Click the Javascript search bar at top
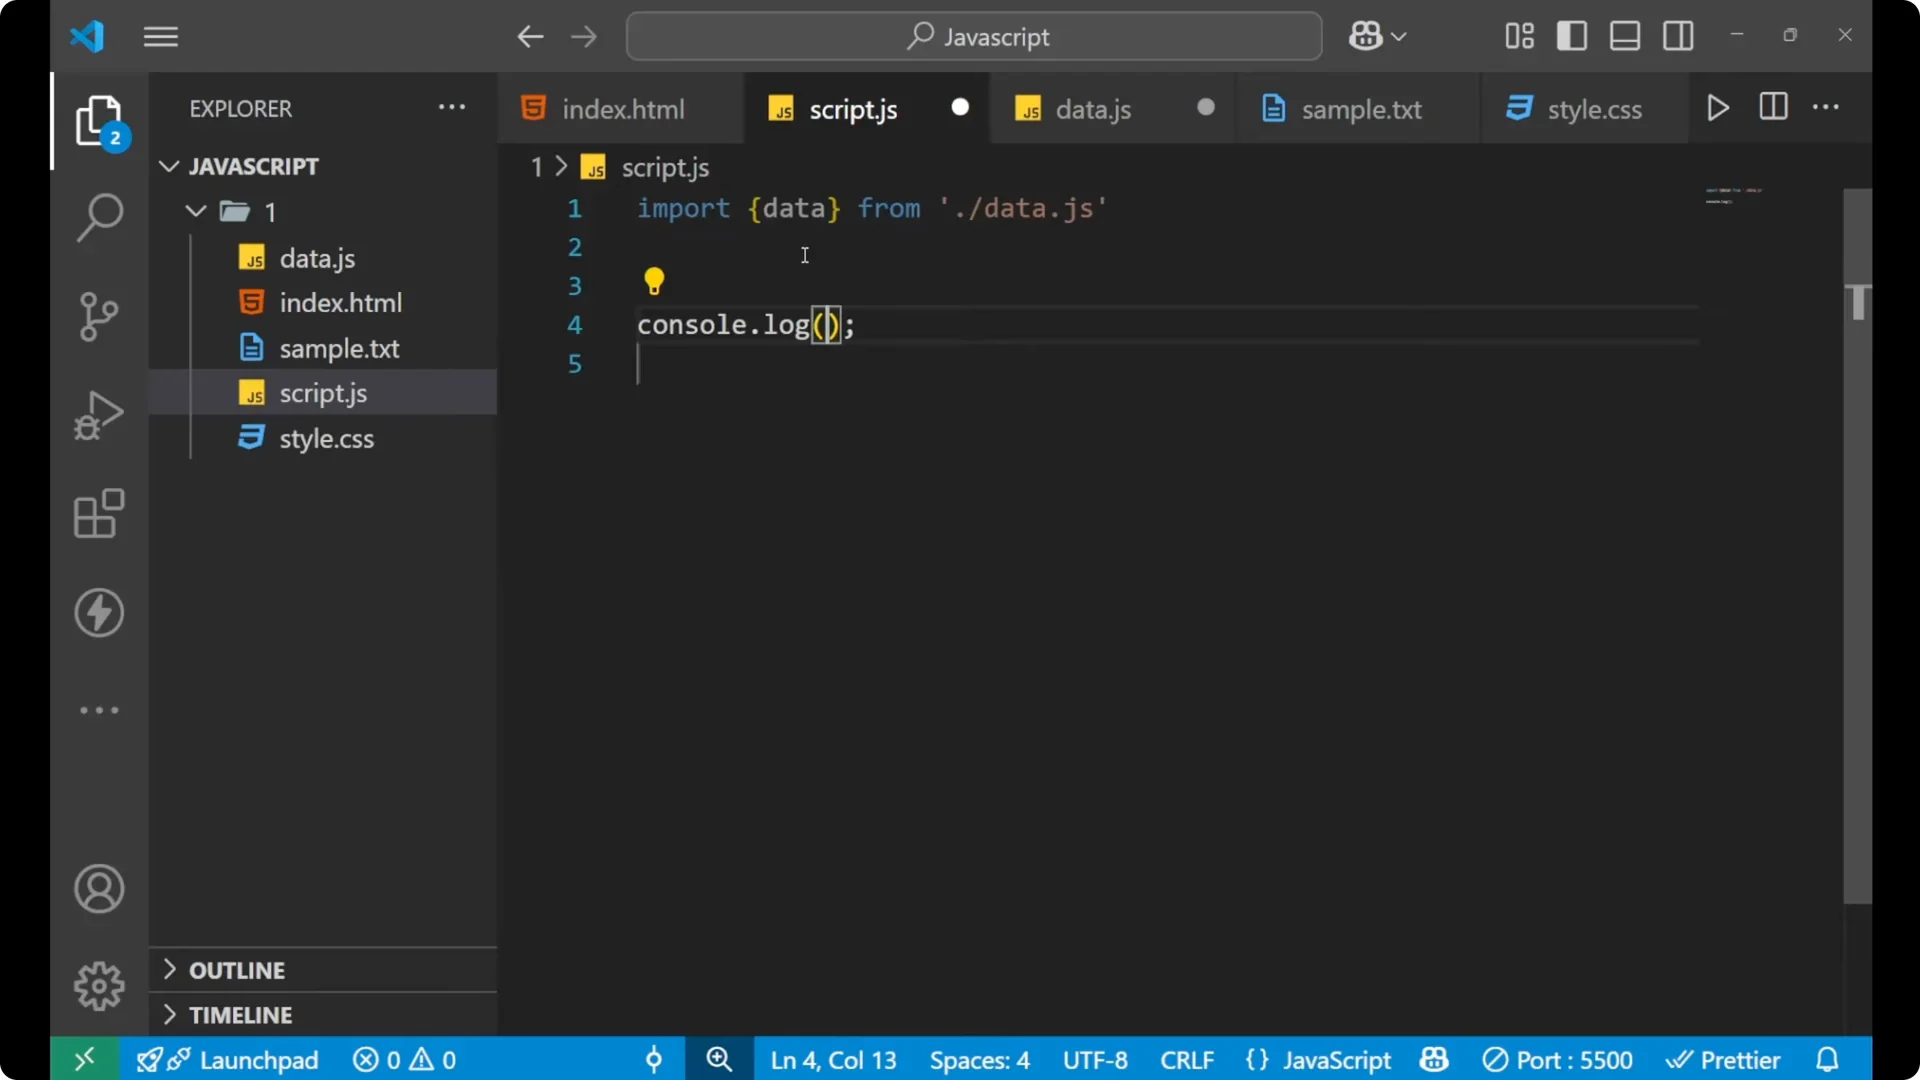The height and width of the screenshot is (1080, 1920). pos(973,36)
